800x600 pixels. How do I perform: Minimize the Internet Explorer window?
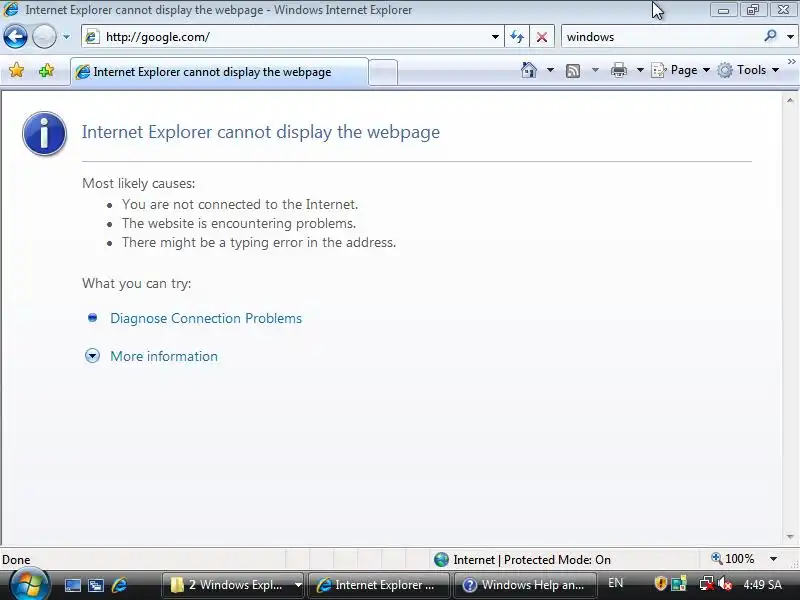[723, 10]
